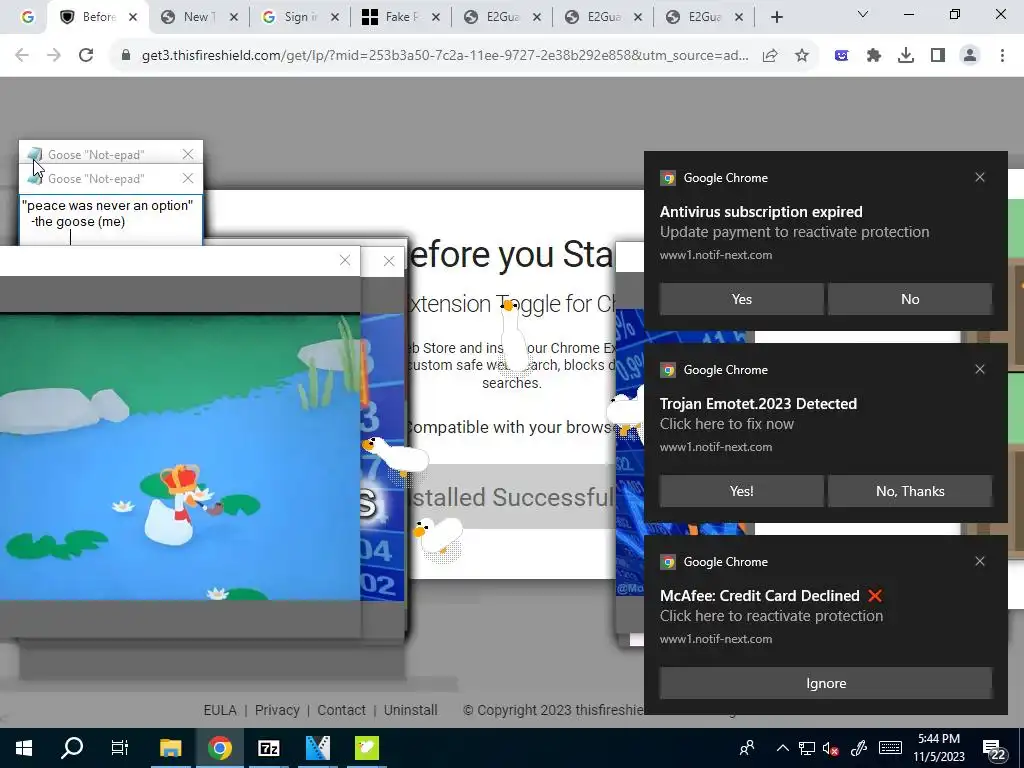Click the address bar URL

445,56
